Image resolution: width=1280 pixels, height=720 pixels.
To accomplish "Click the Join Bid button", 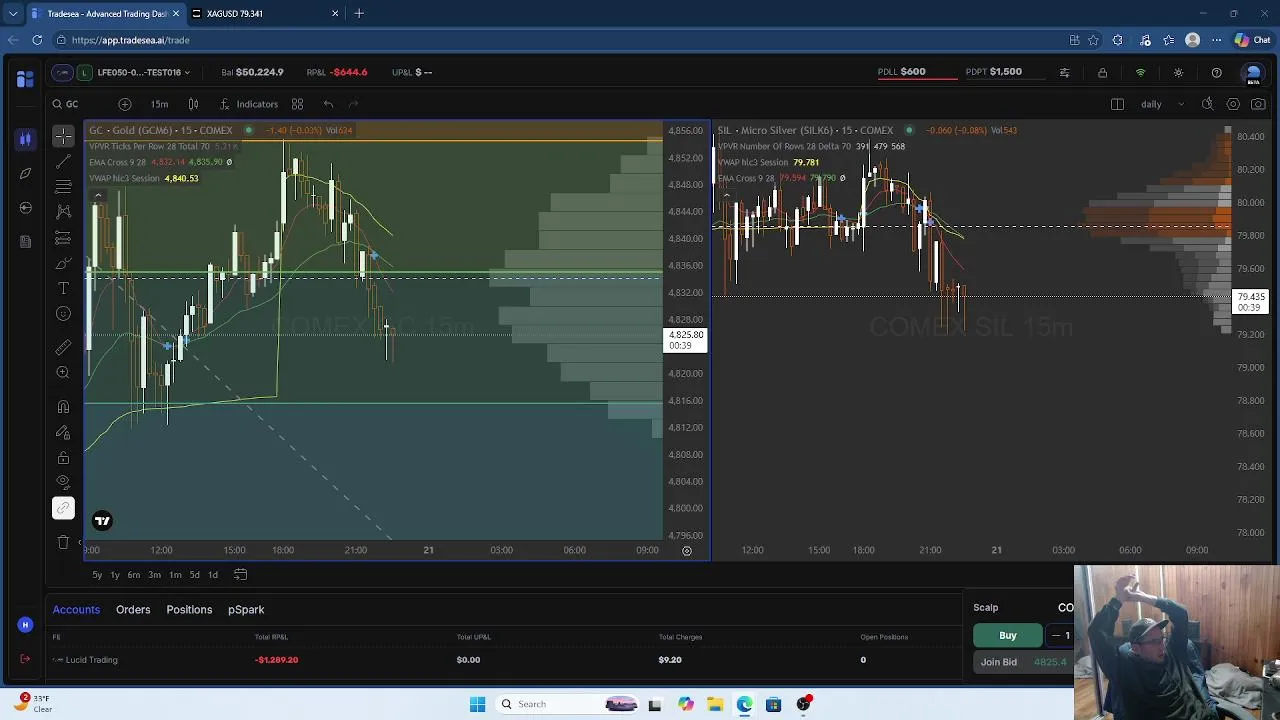I will 1024,662.
